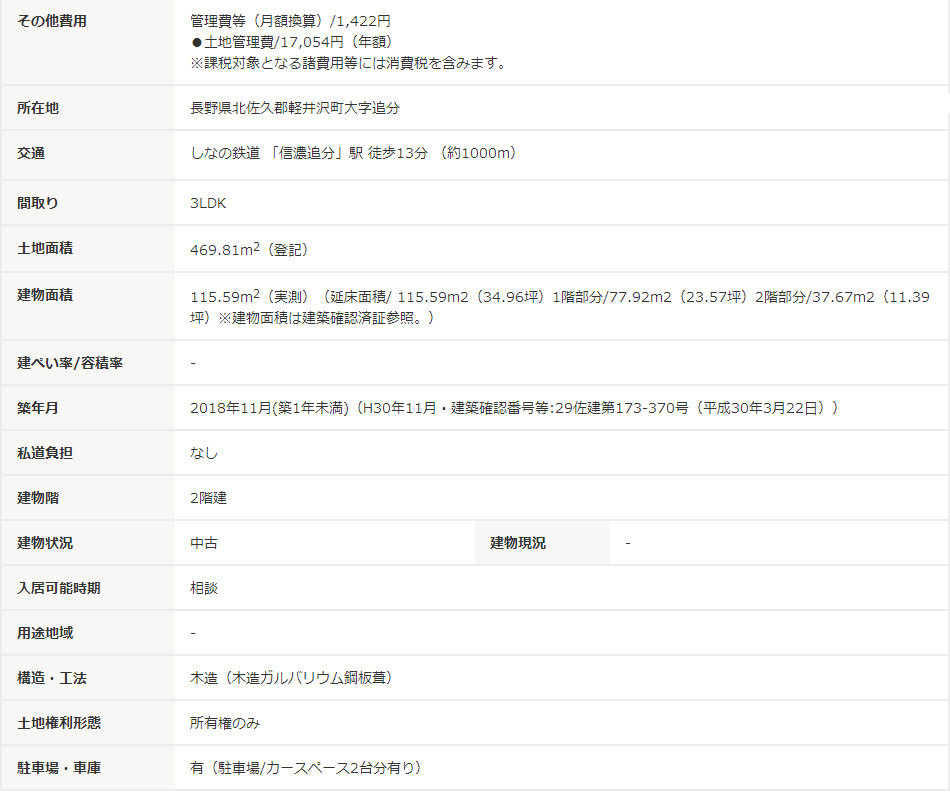The height and width of the screenshot is (799, 950).
Task: Click the 中古 building status value
Action: coord(204,543)
